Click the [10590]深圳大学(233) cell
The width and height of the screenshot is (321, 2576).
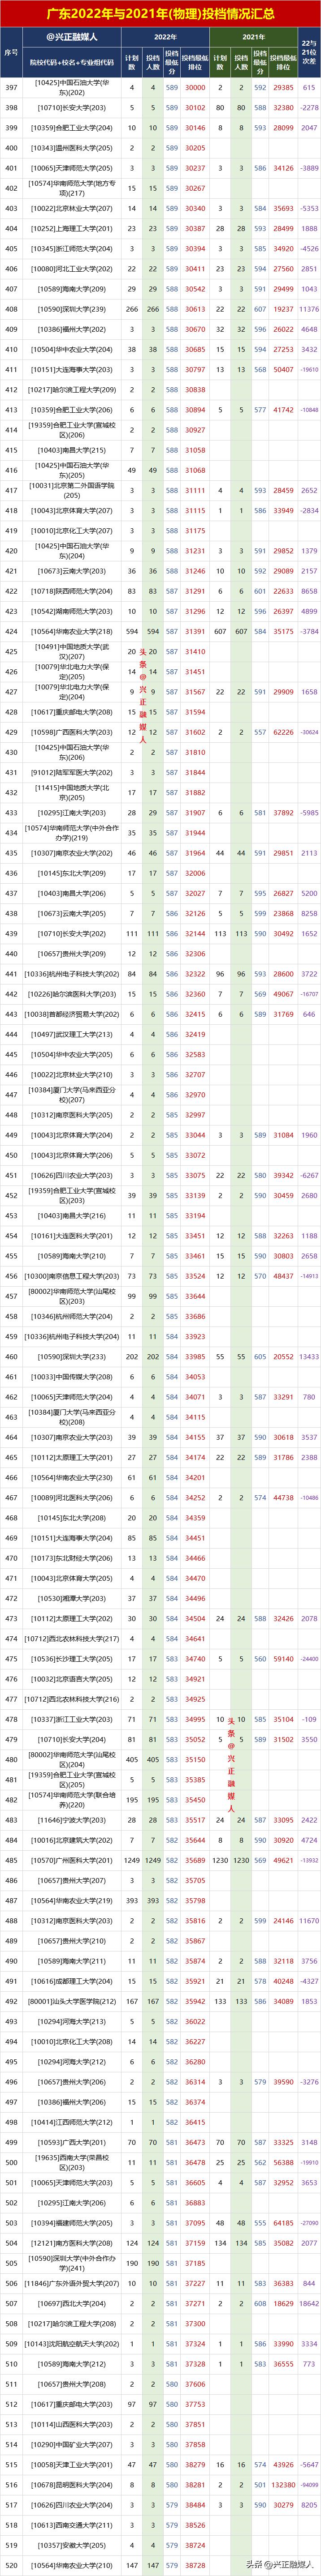click(72, 1357)
